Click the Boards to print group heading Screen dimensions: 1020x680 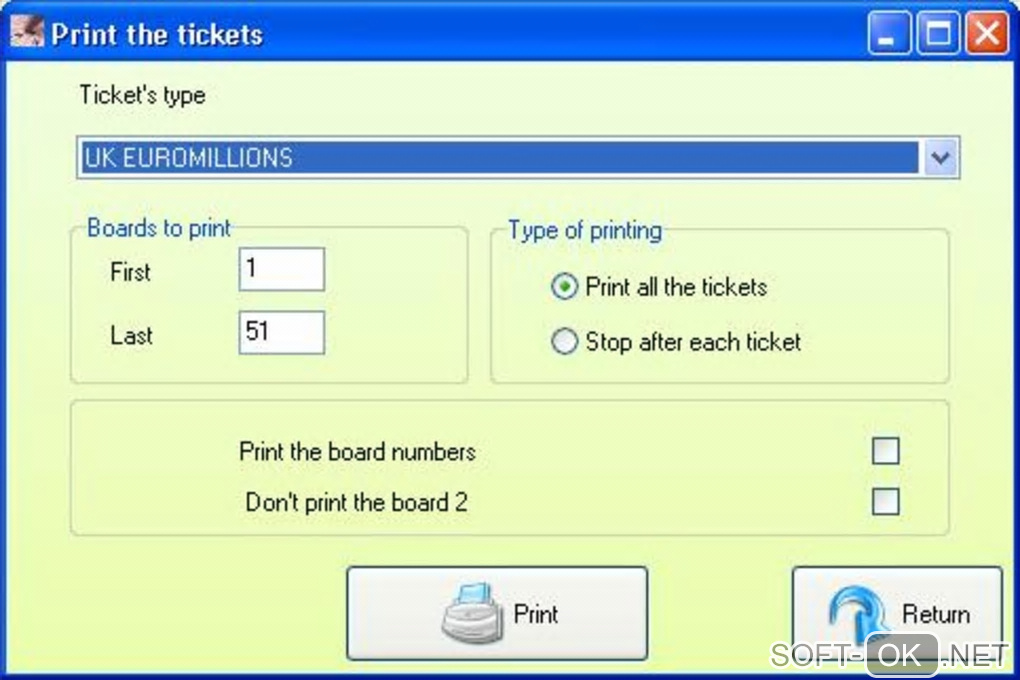(x=159, y=228)
